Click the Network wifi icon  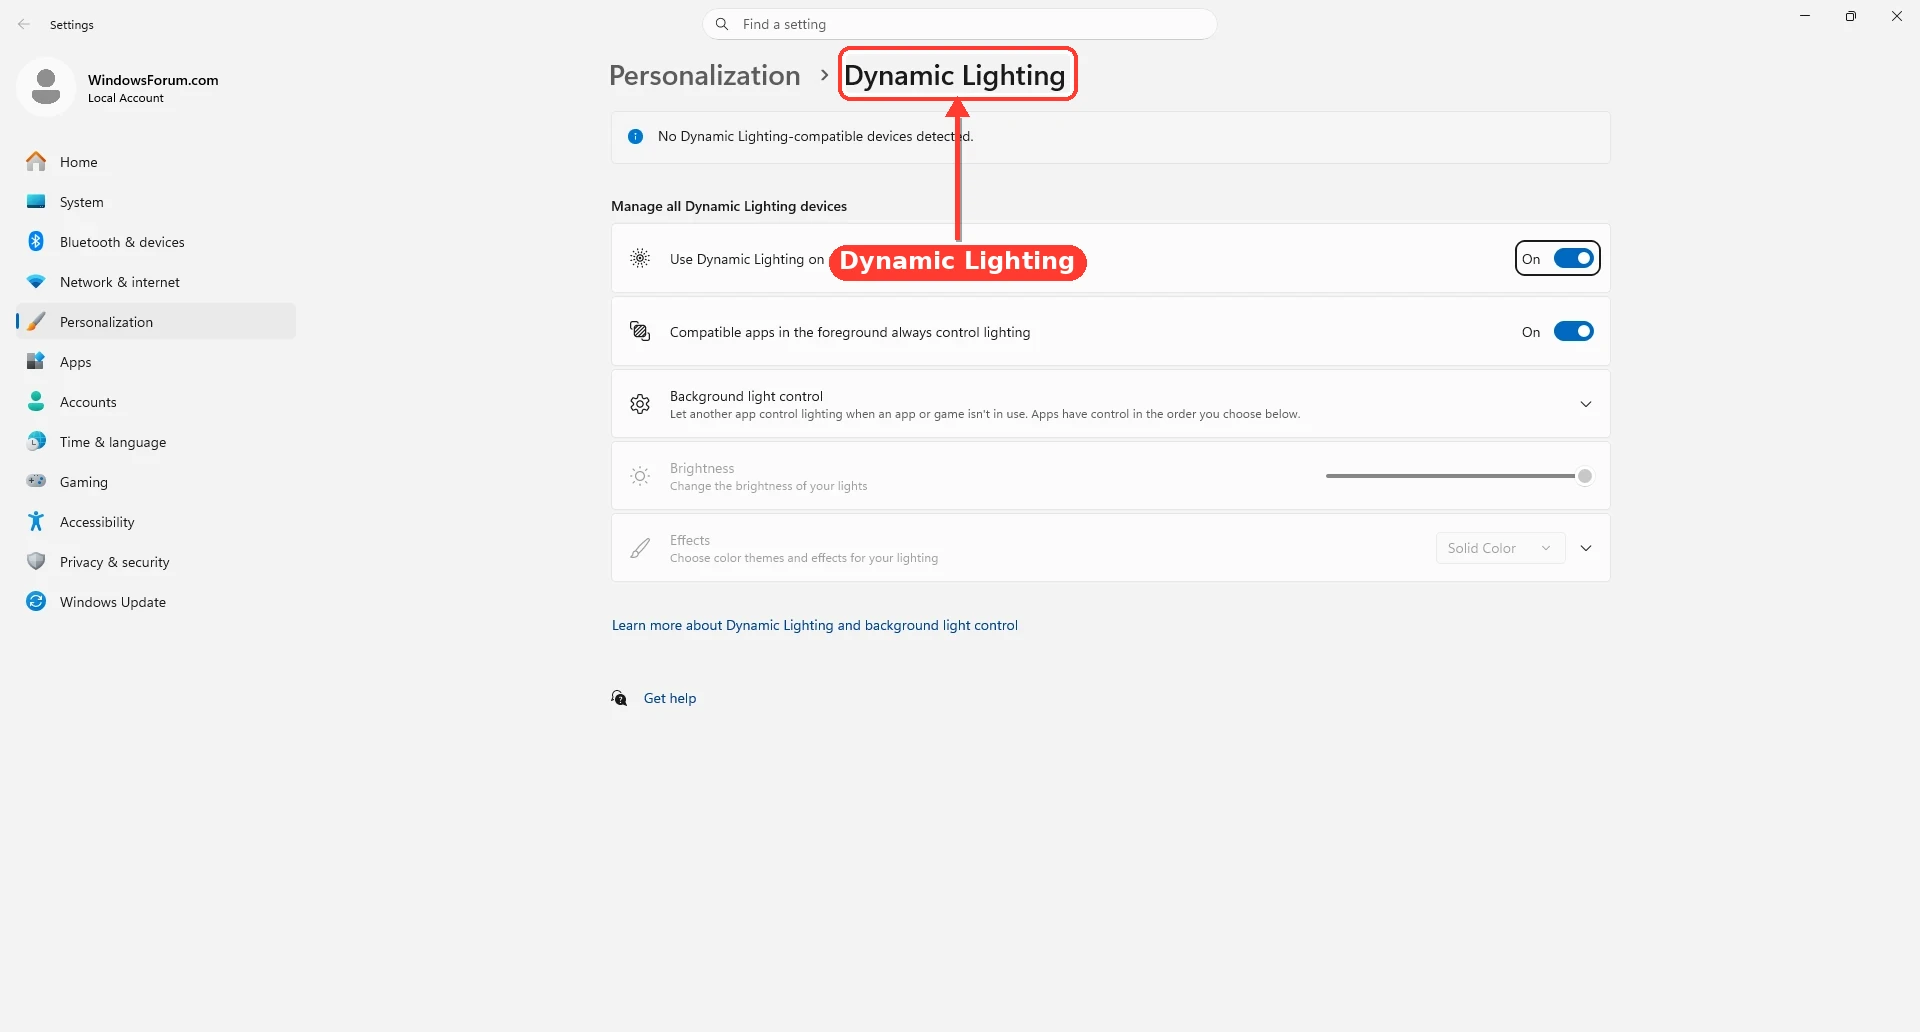36,281
